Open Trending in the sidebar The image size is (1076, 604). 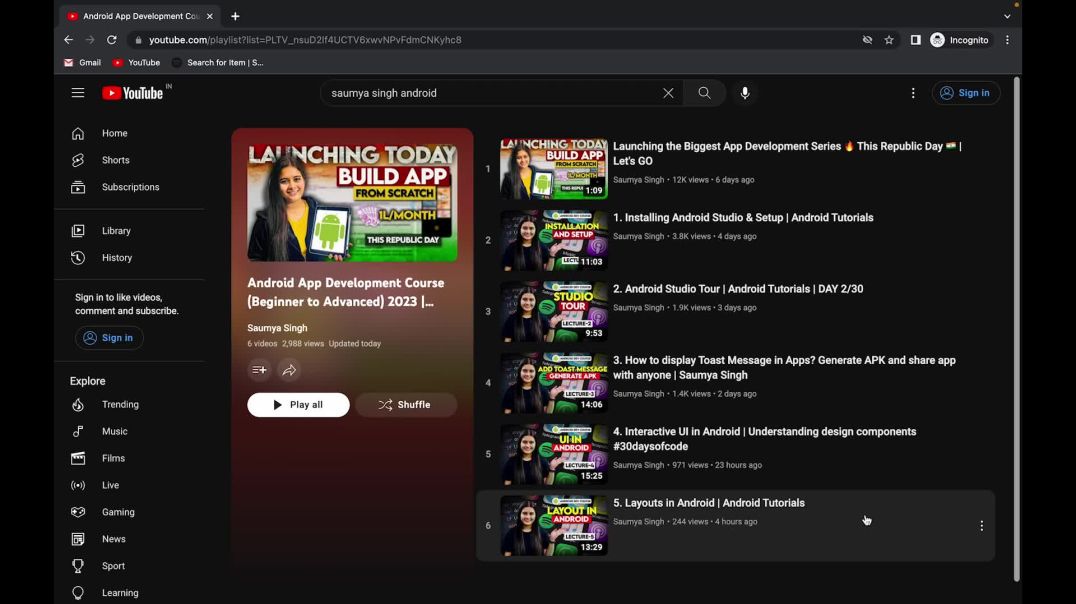120,405
